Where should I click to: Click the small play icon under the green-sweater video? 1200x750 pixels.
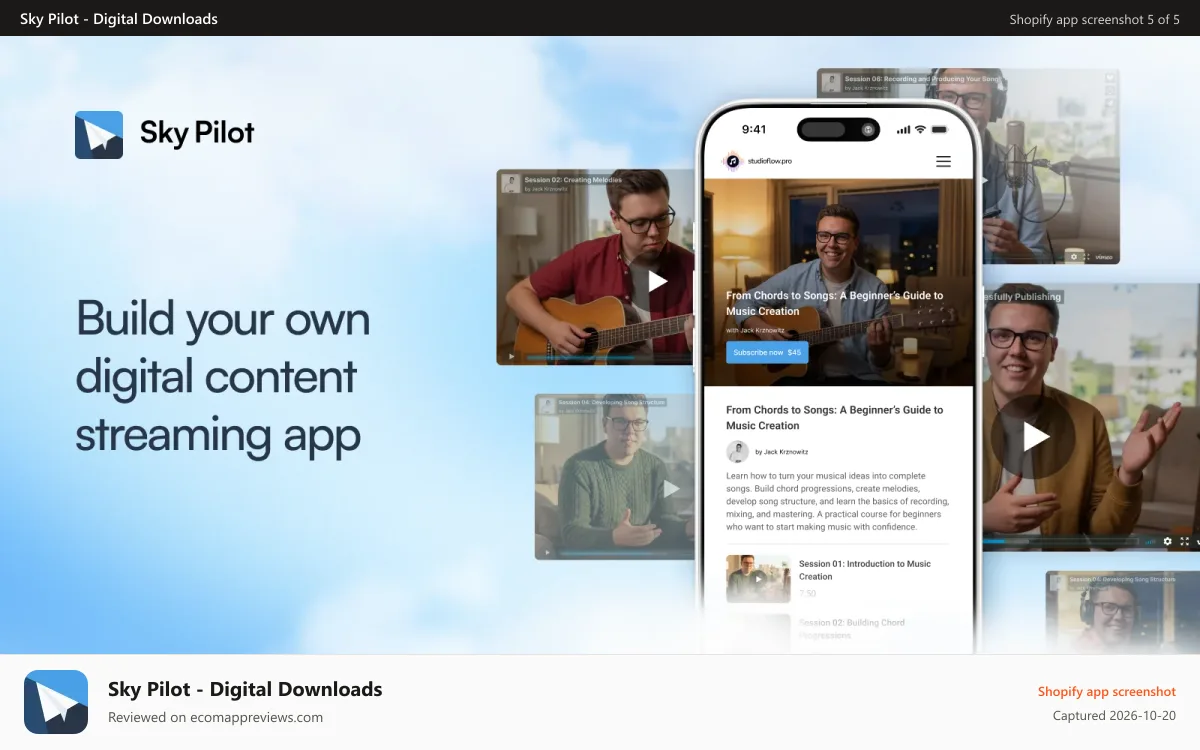(547, 552)
